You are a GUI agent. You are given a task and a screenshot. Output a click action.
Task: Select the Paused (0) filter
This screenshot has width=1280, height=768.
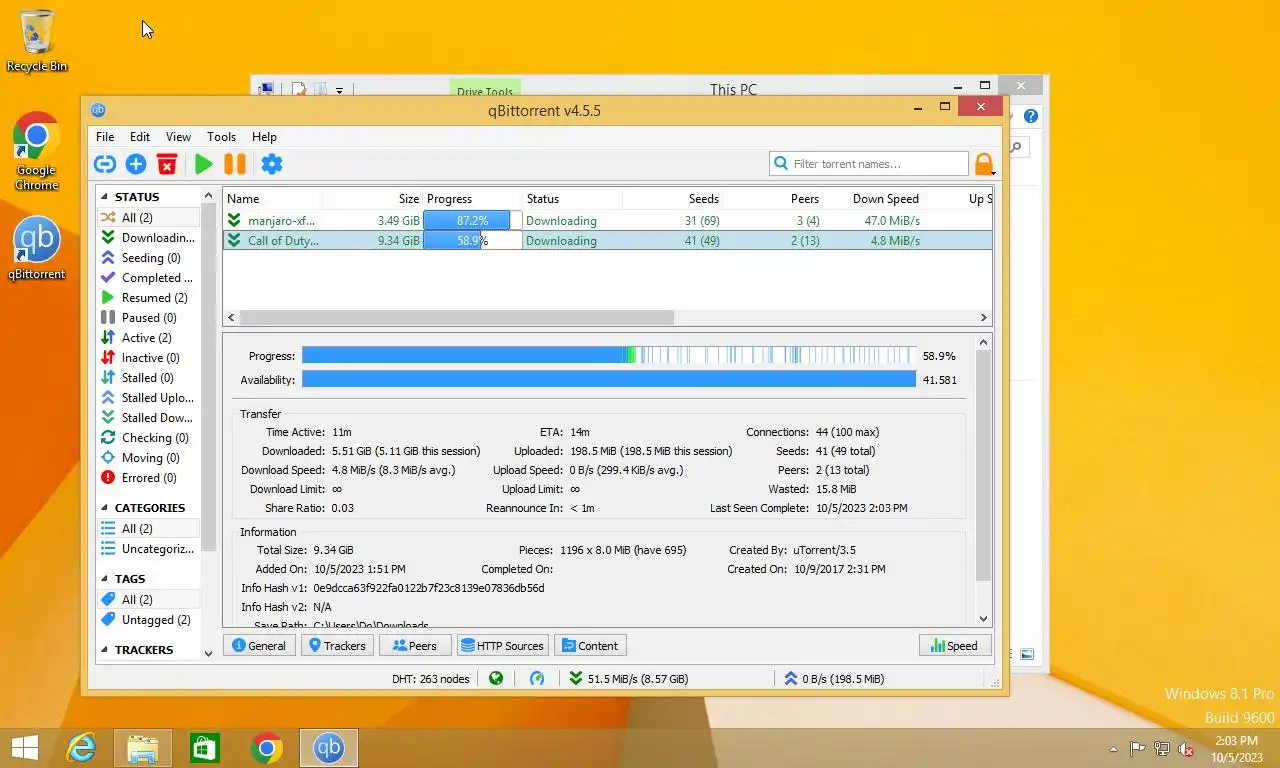click(148, 318)
